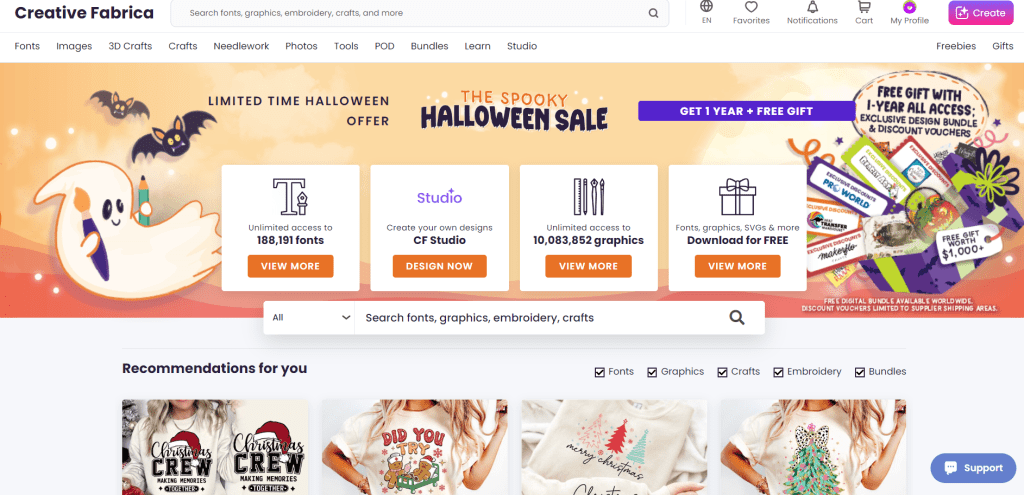Viewport: 1024px width, 495px height.
Task: Open the Notifications bell icon
Action: click(x=812, y=7)
